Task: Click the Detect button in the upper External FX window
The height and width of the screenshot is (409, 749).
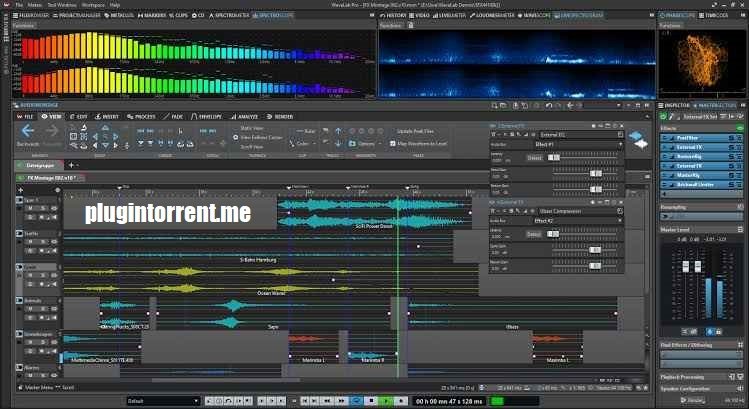Action: point(535,158)
